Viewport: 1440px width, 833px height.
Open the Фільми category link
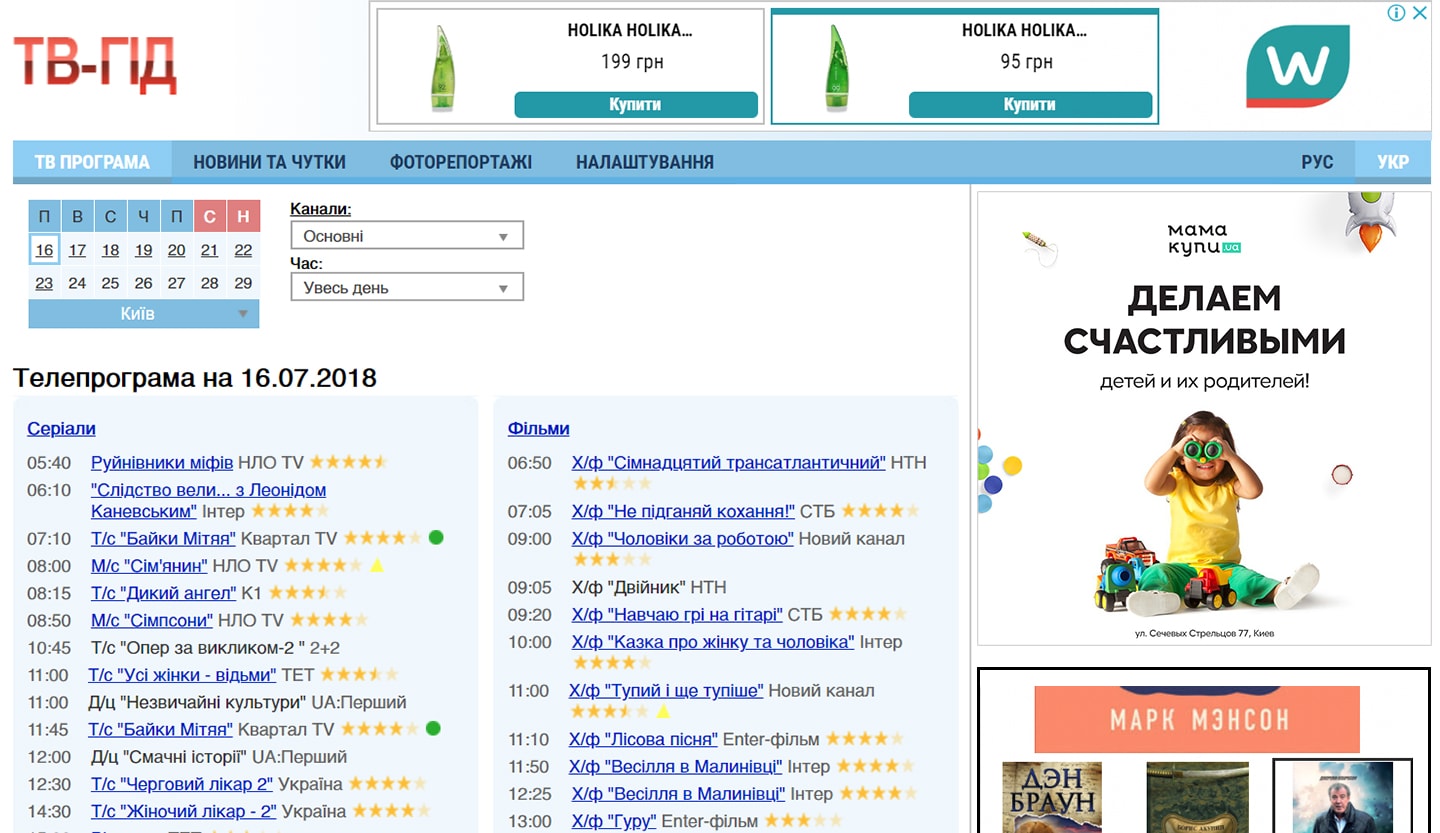tap(539, 429)
